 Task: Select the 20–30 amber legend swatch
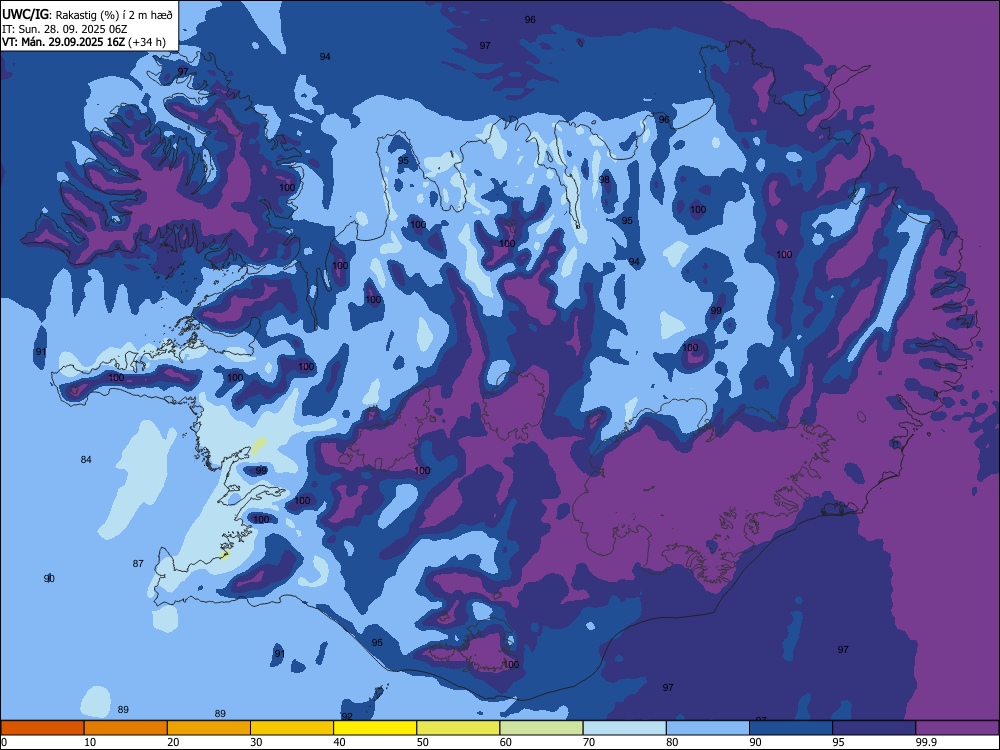click(x=209, y=728)
